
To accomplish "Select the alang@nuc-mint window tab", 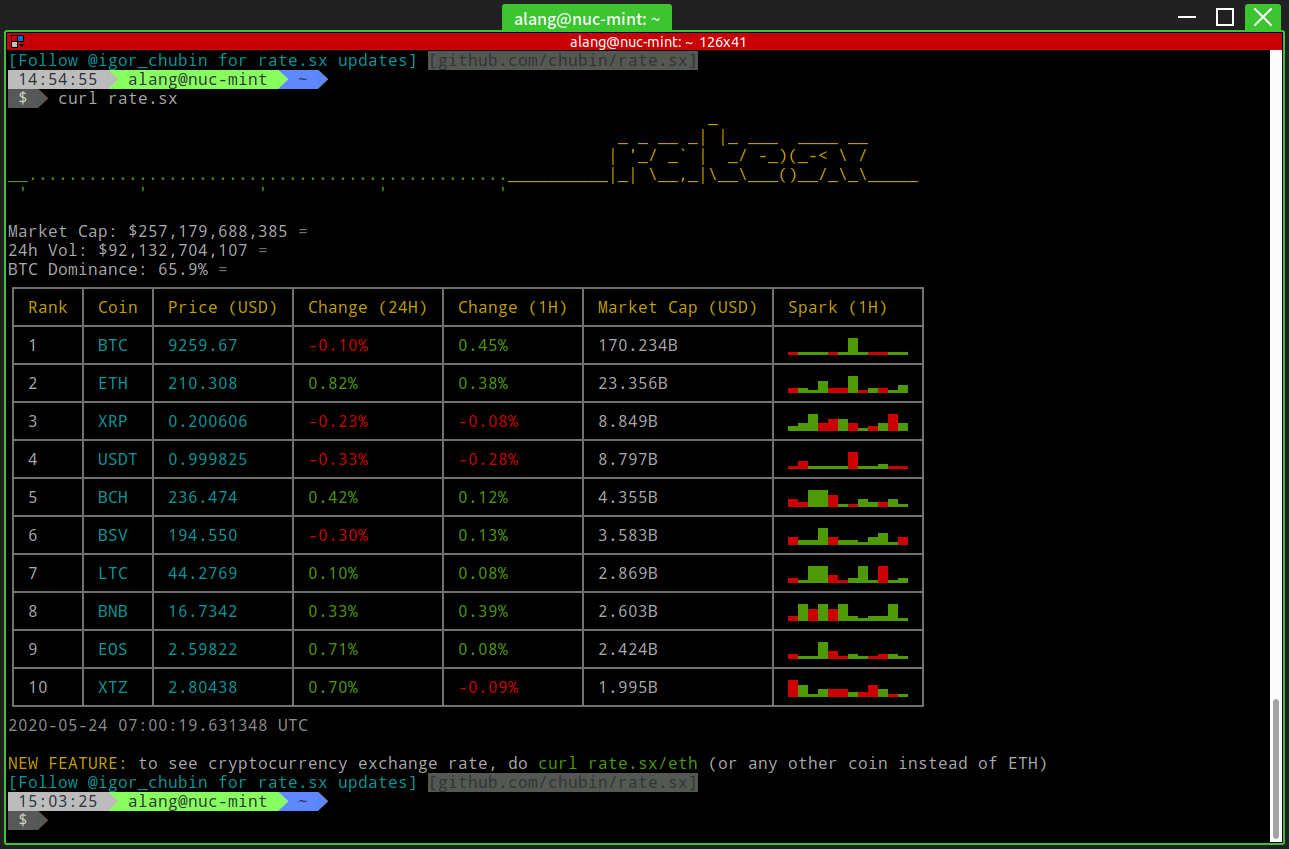I will [587, 18].
